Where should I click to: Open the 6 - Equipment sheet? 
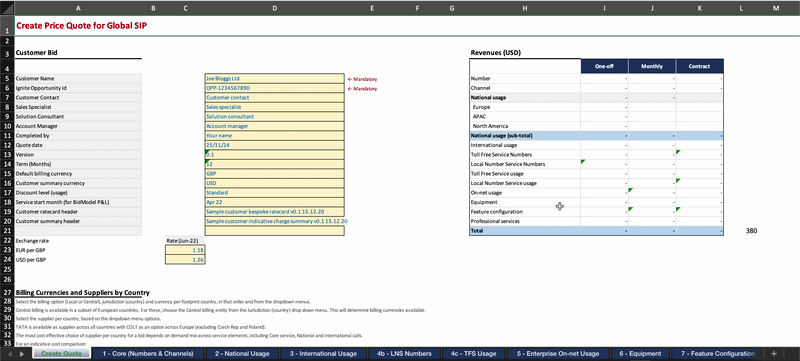click(x=640, y=353)
